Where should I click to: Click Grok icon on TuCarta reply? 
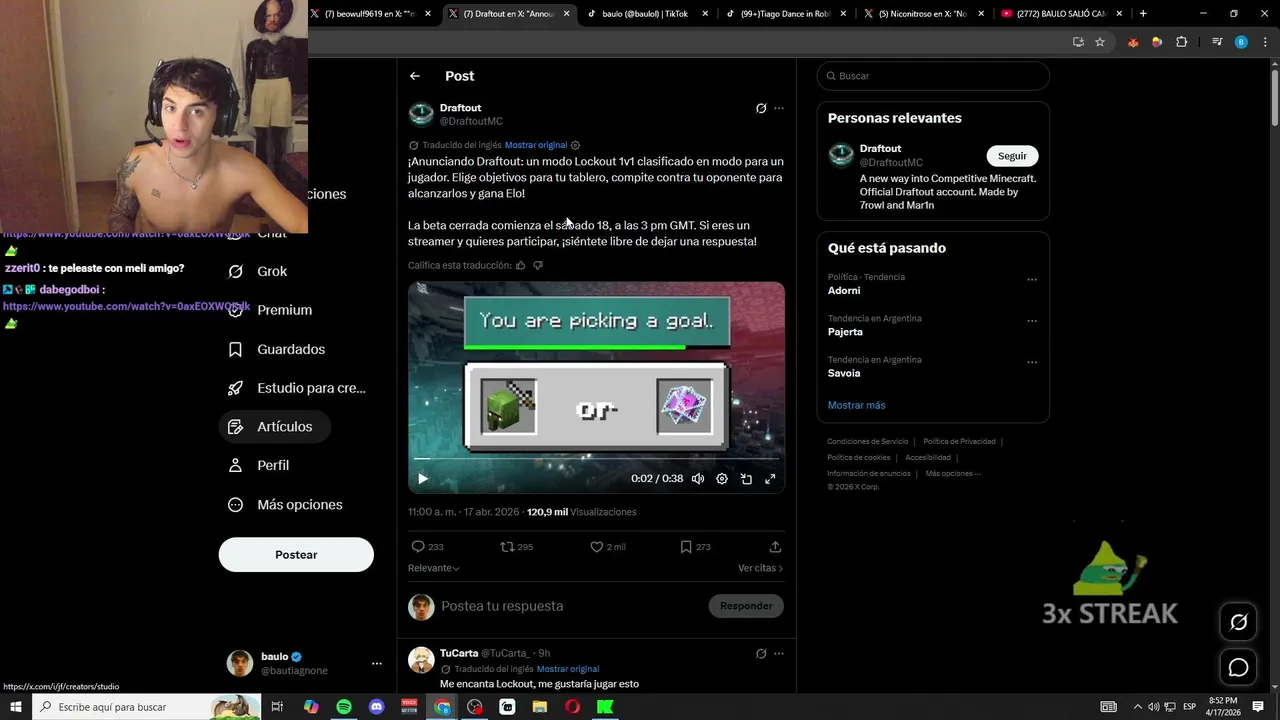pyautogui.click(x=761, y=654)
